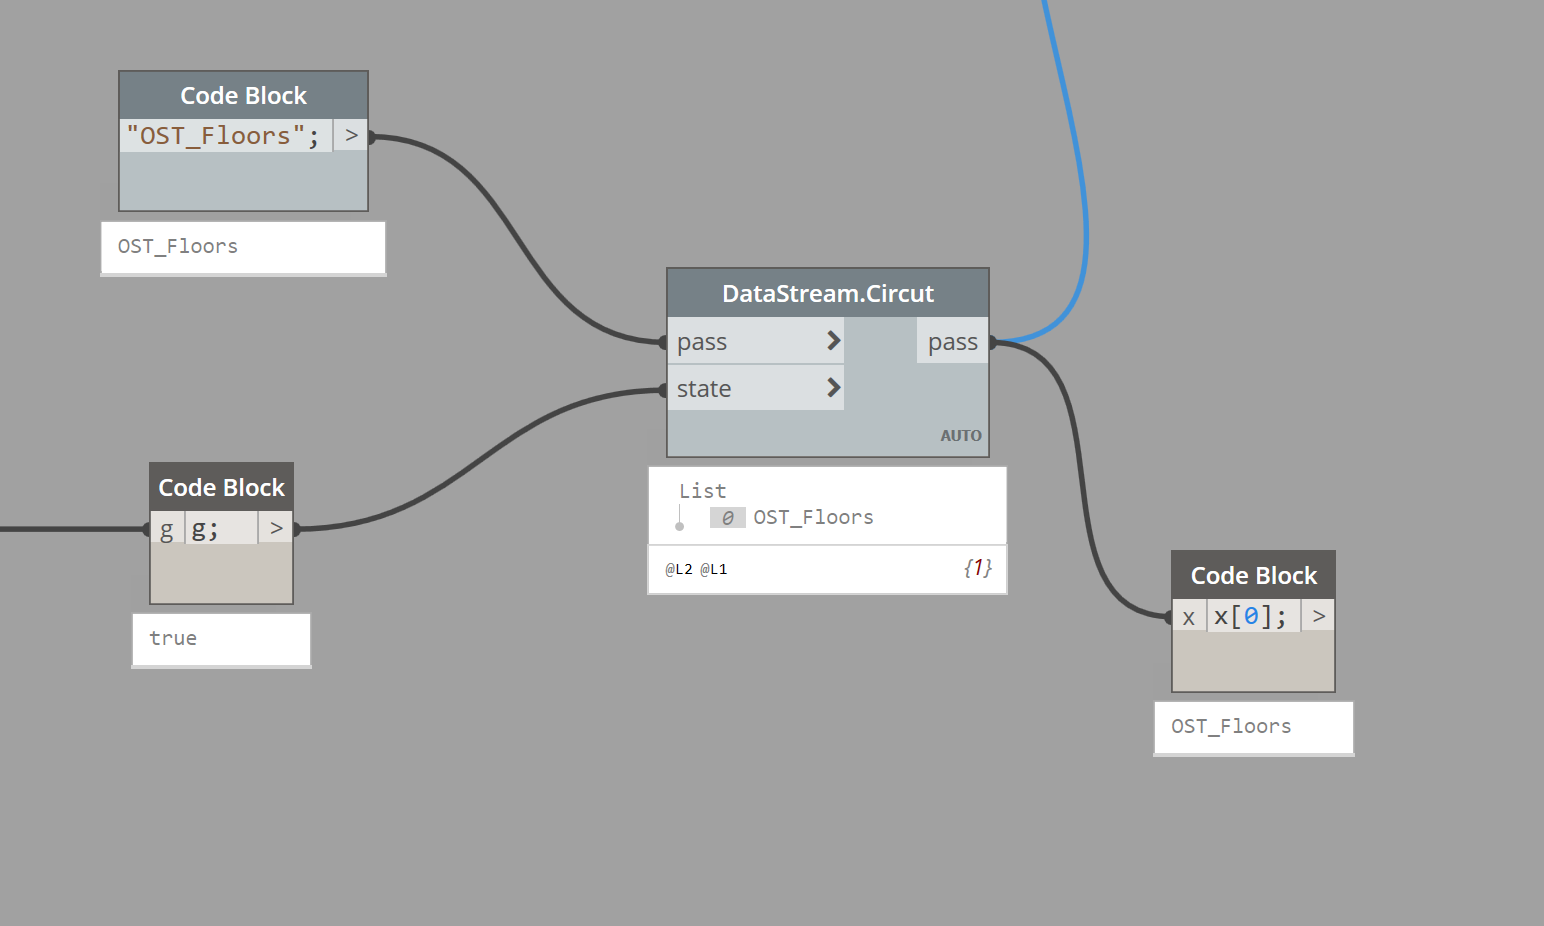Click the g input port
This screenshot has width=1544, height=926.
[x=166, y=529]
